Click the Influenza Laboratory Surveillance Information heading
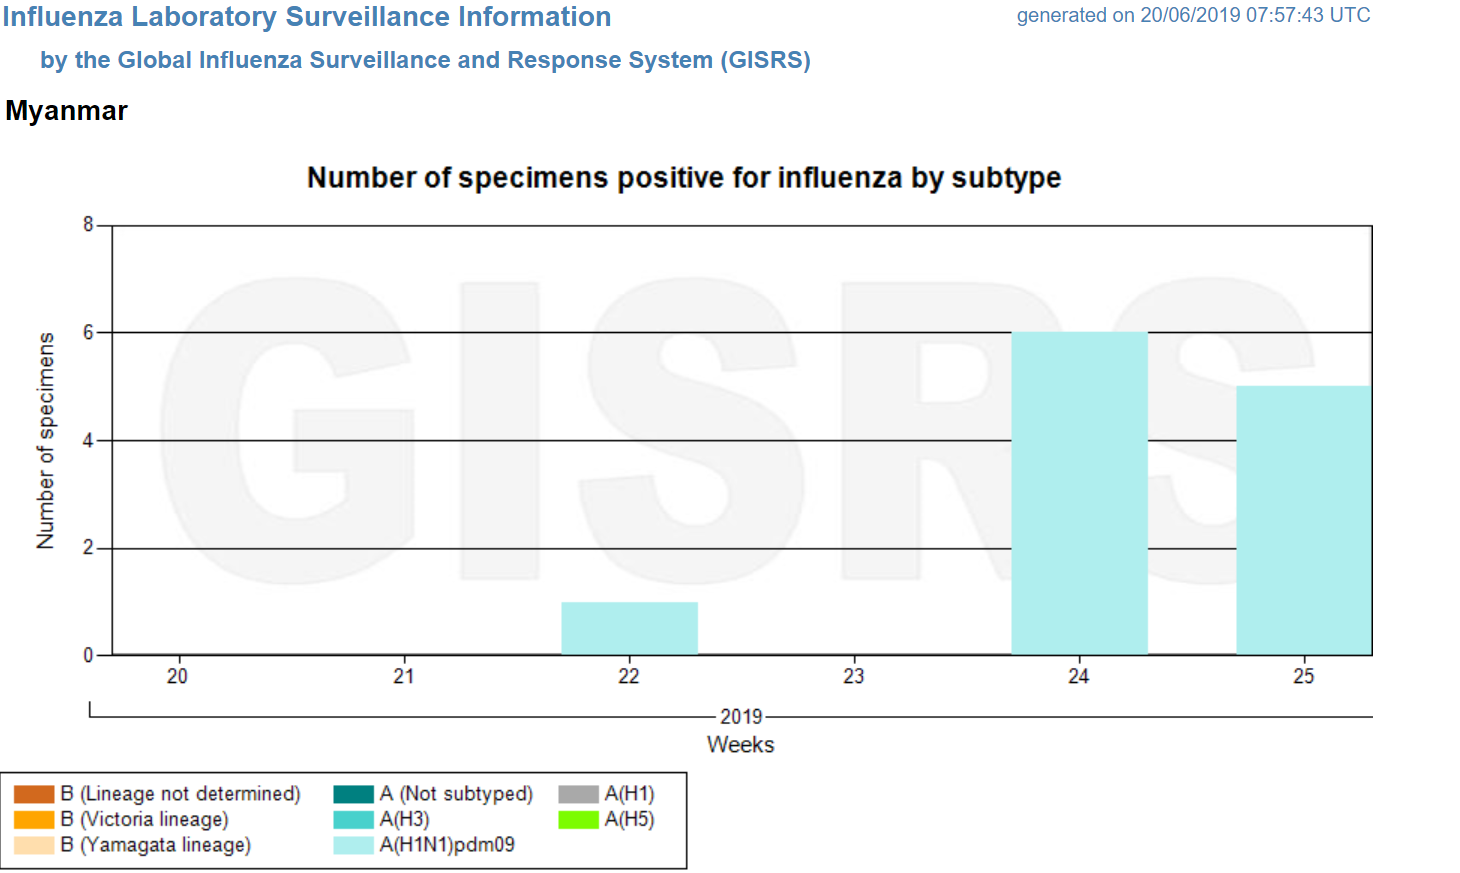This screenshot has width=1460, height=873. [x=306, y=17]
